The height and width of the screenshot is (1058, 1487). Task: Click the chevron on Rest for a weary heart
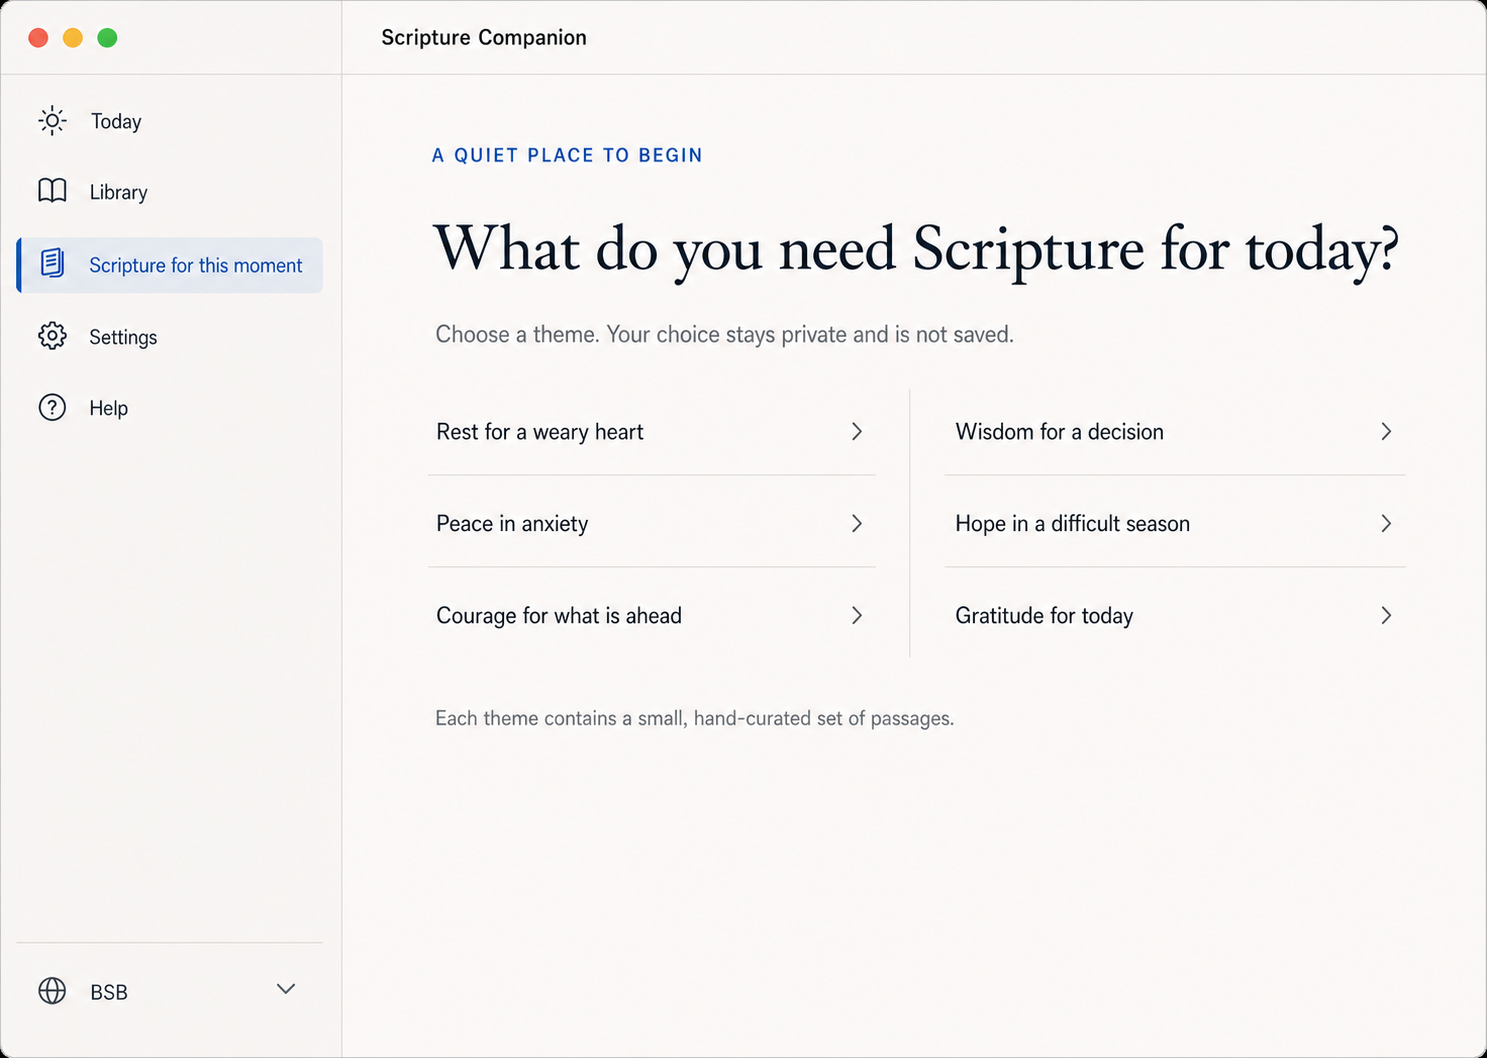click(857, 431)
